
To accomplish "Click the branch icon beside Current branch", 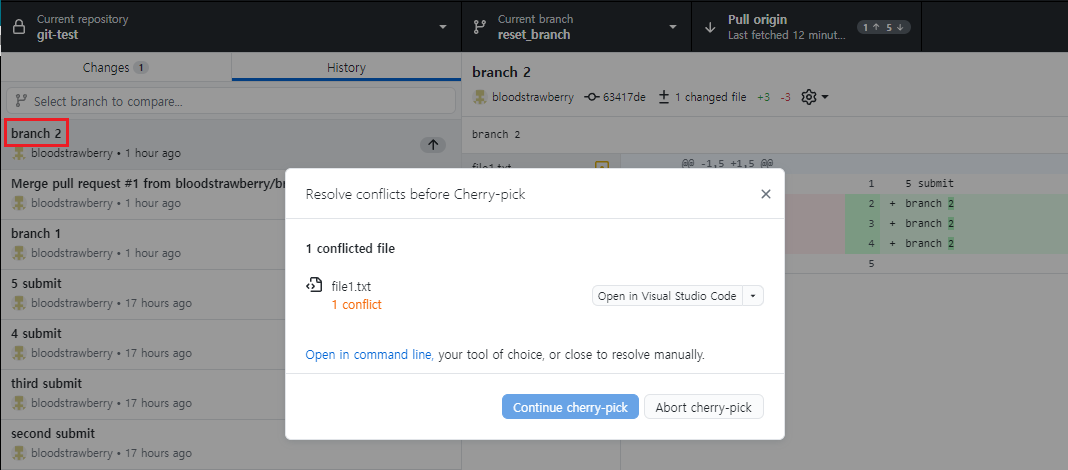I will pos(480,27).
